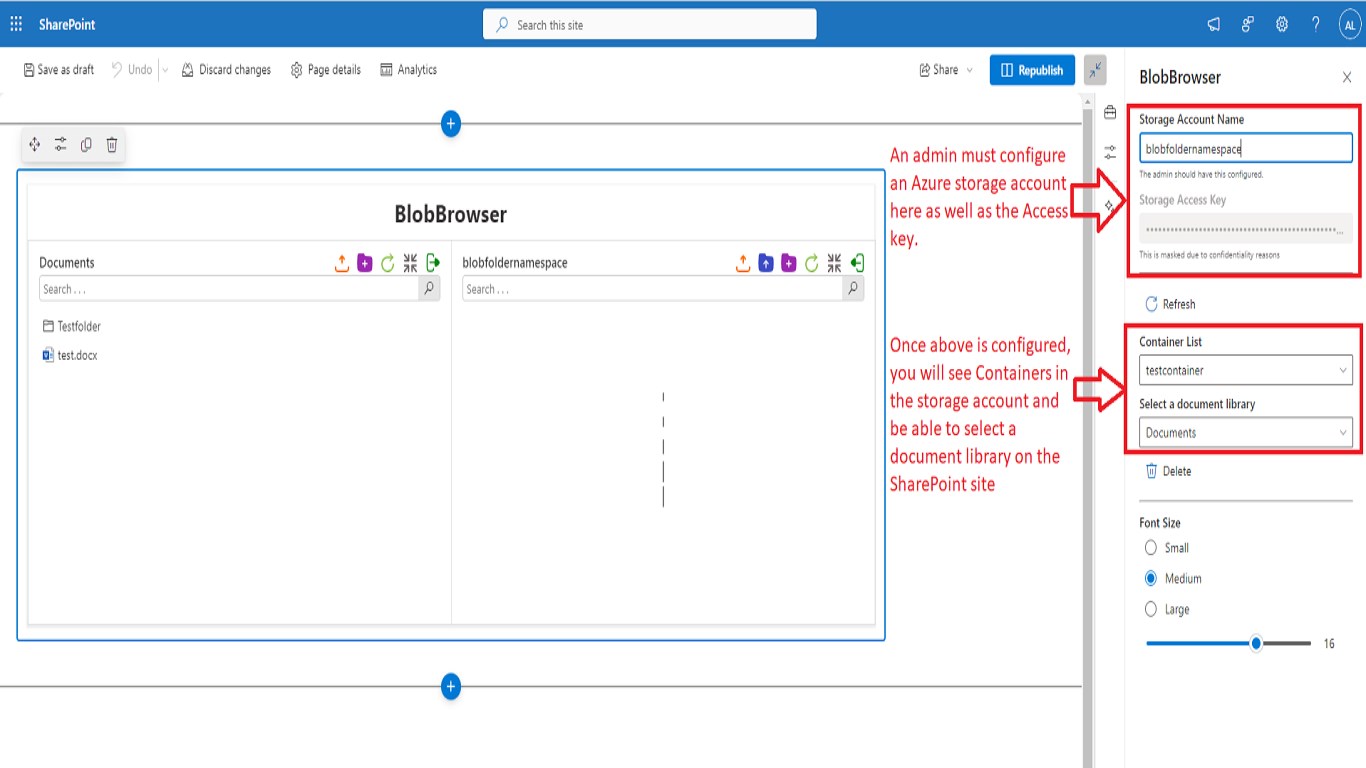Open the settings gear in header

1282,25
